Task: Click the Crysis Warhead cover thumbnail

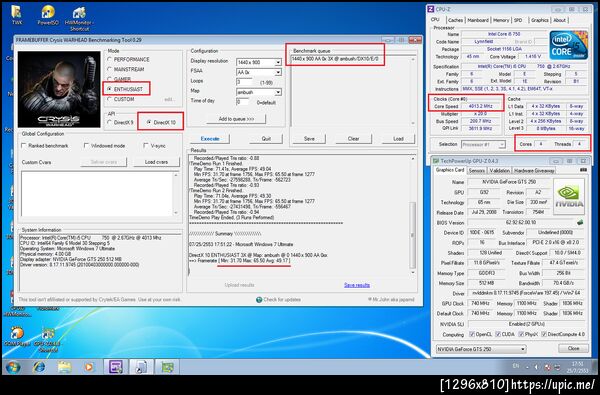Action: 59,89
